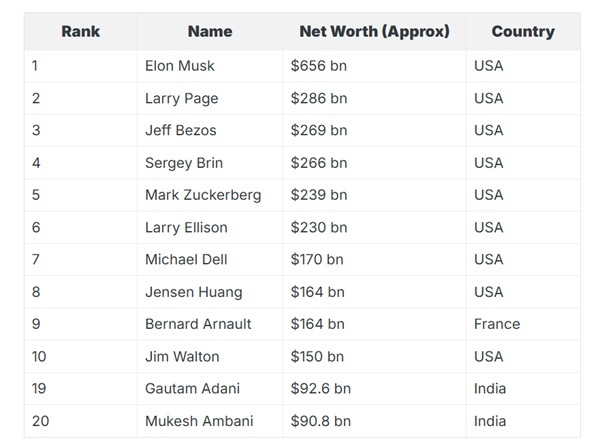Select the Gautam Adani name cell
Image resolution: width=600 pixels, height=441 pixels.
pos(192,388)
